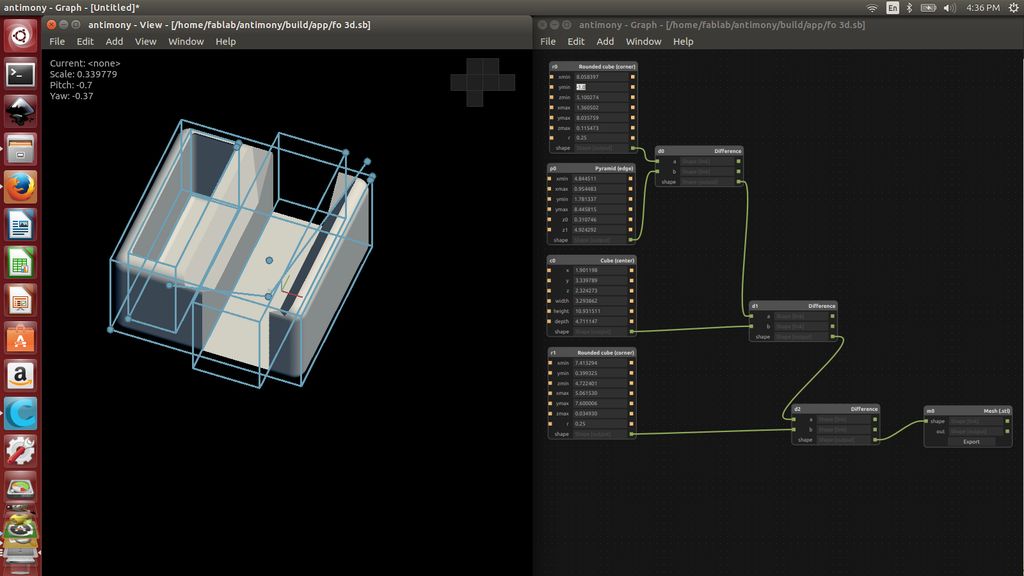Image resolution: width=1024 pixels, height=576 pixels.
Task: Open View menu in the View window
Action: [x=146, y=42]
